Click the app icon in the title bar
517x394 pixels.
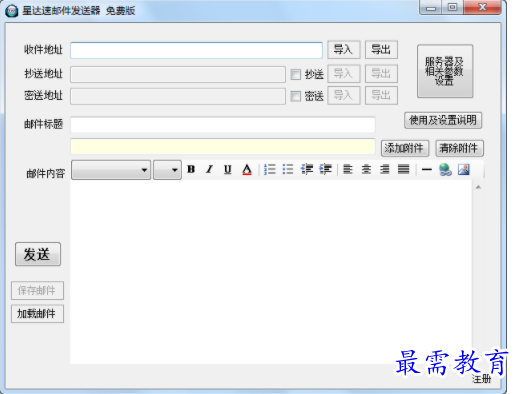pos(12,11)
